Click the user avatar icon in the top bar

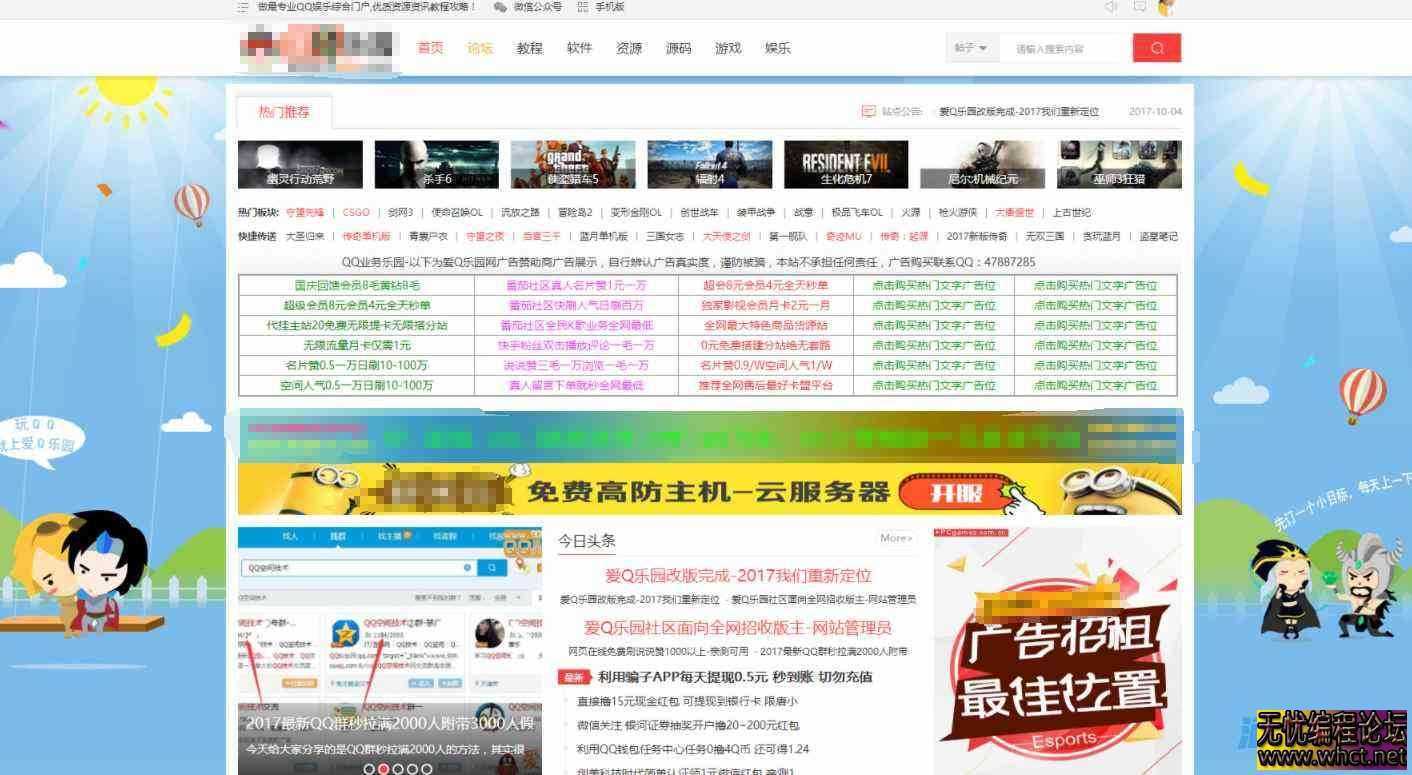click(x=1165, y=8)
